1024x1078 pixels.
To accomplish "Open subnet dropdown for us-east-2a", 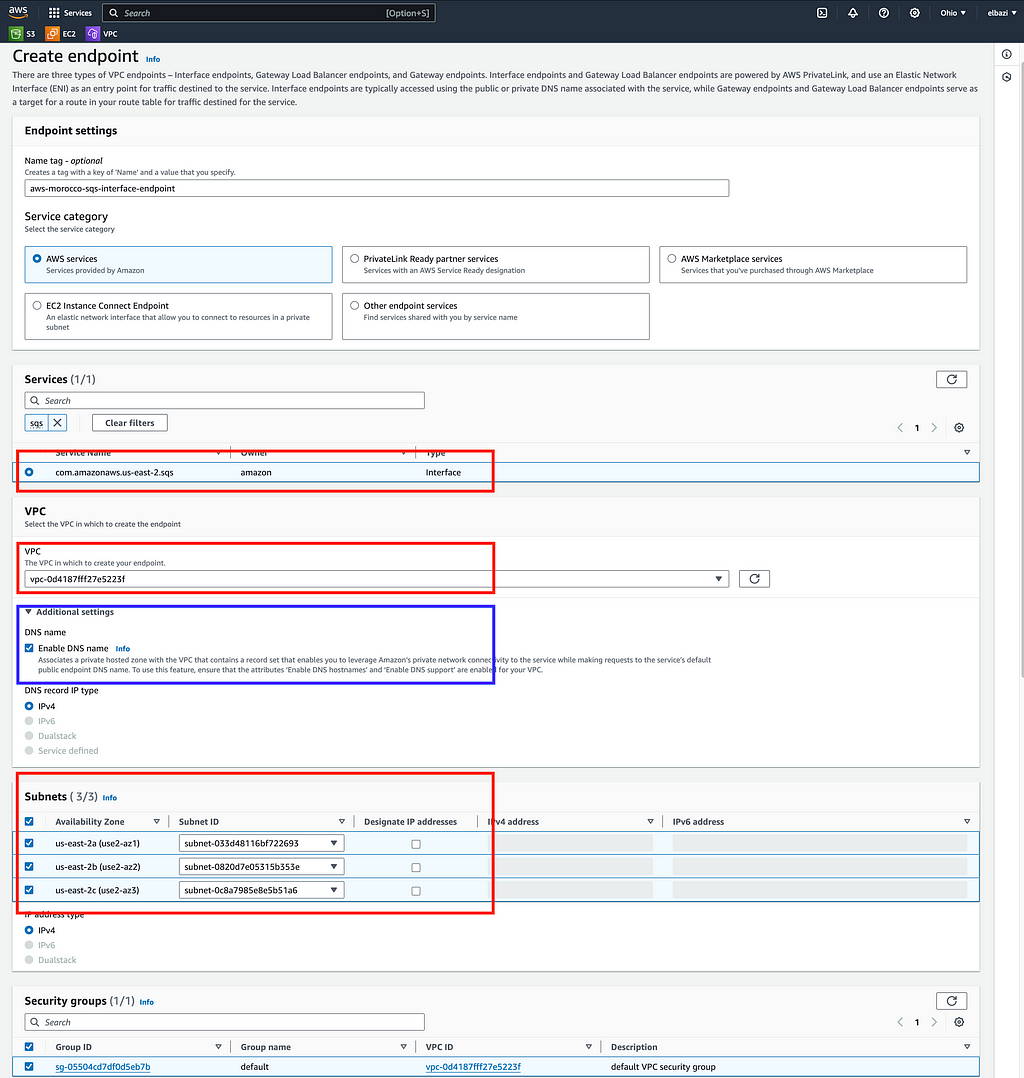I will (261, 843).
